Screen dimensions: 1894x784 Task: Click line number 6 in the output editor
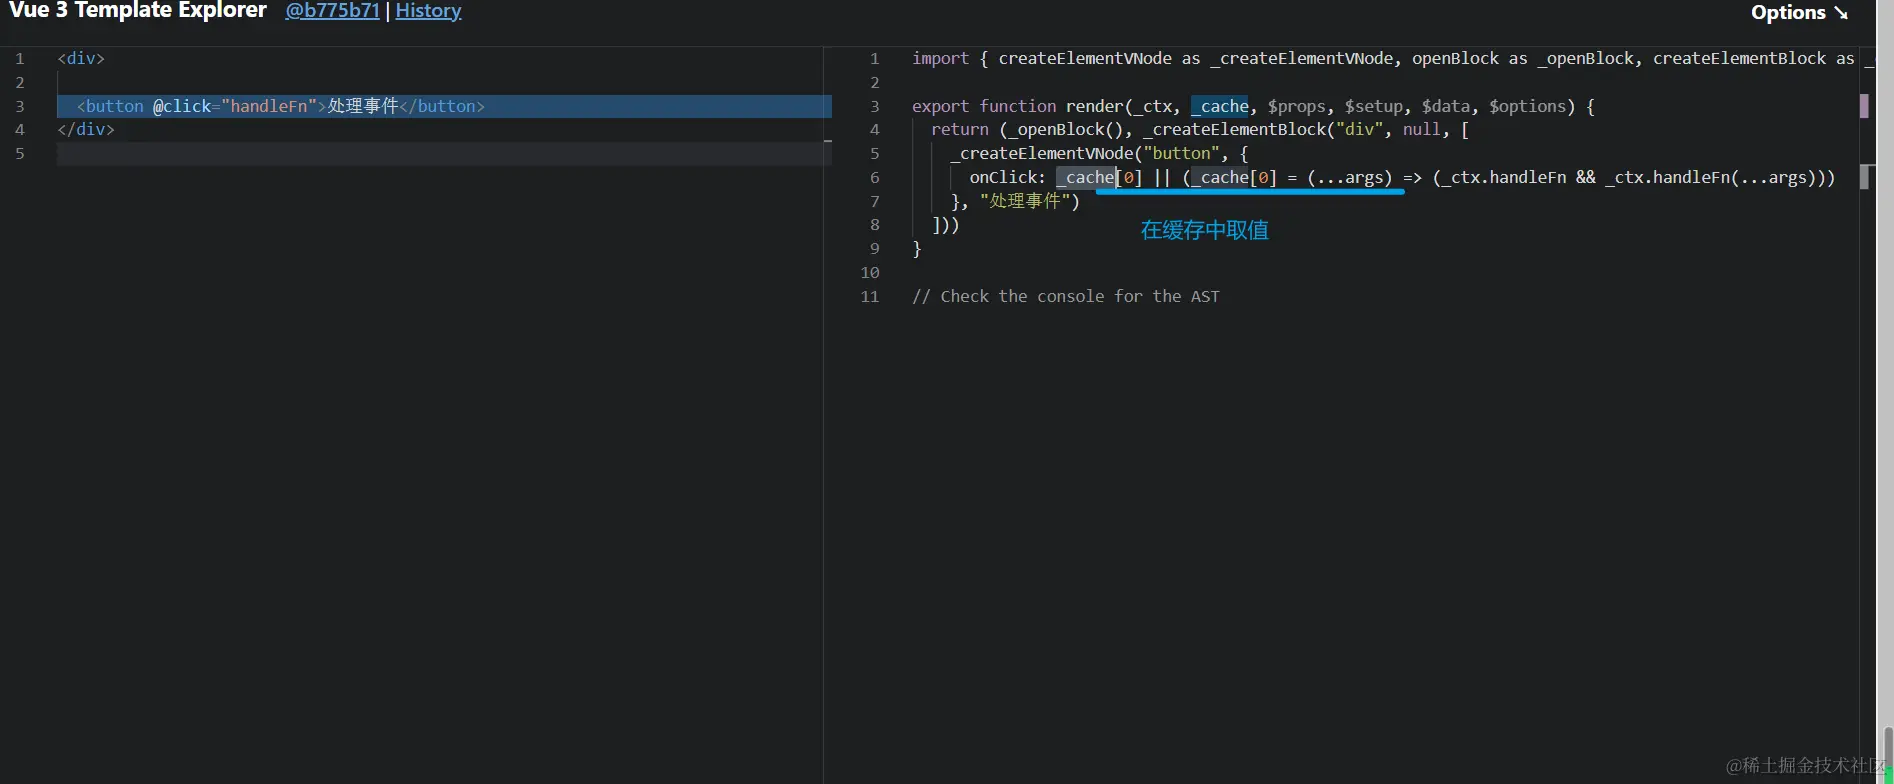875,177
